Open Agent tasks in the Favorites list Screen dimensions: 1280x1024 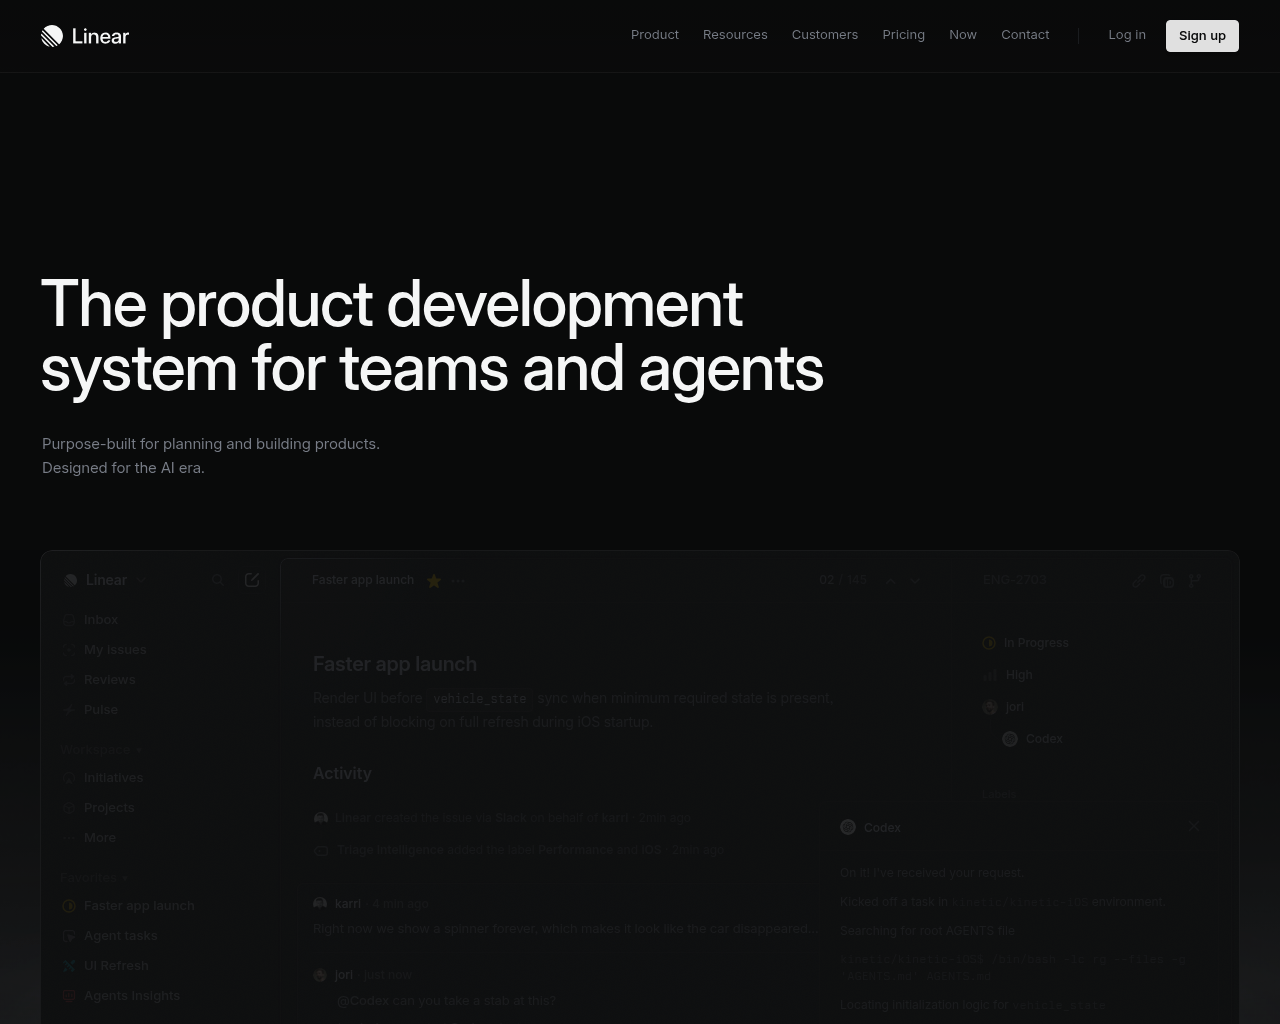pyautogui.click(x=120, y=936)
